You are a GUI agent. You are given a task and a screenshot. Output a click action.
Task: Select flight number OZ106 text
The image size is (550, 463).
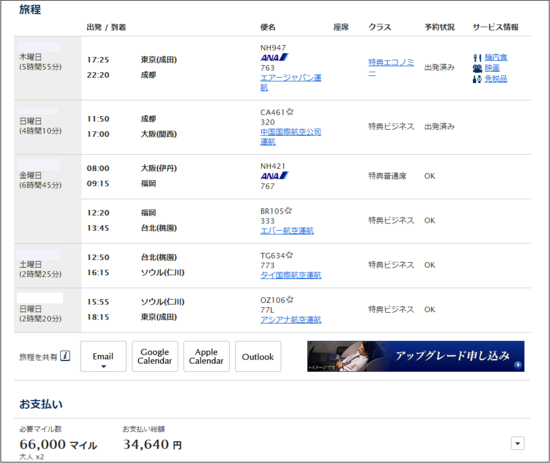coord(273,300)
